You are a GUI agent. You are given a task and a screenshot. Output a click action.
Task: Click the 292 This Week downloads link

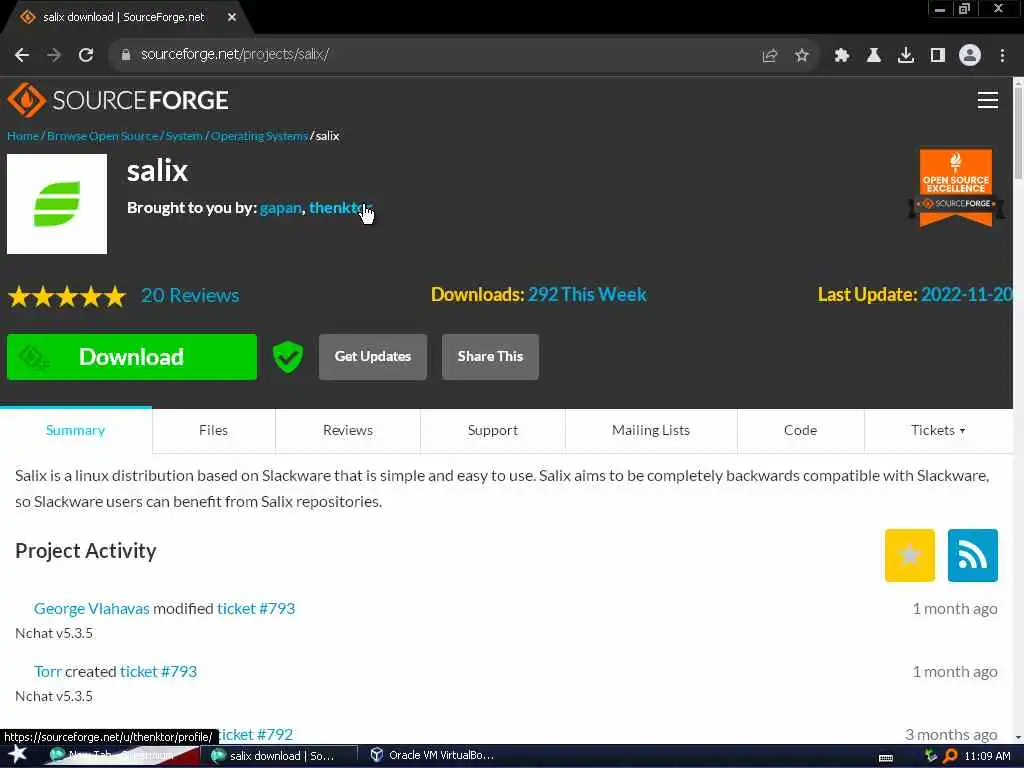point(587,295)
